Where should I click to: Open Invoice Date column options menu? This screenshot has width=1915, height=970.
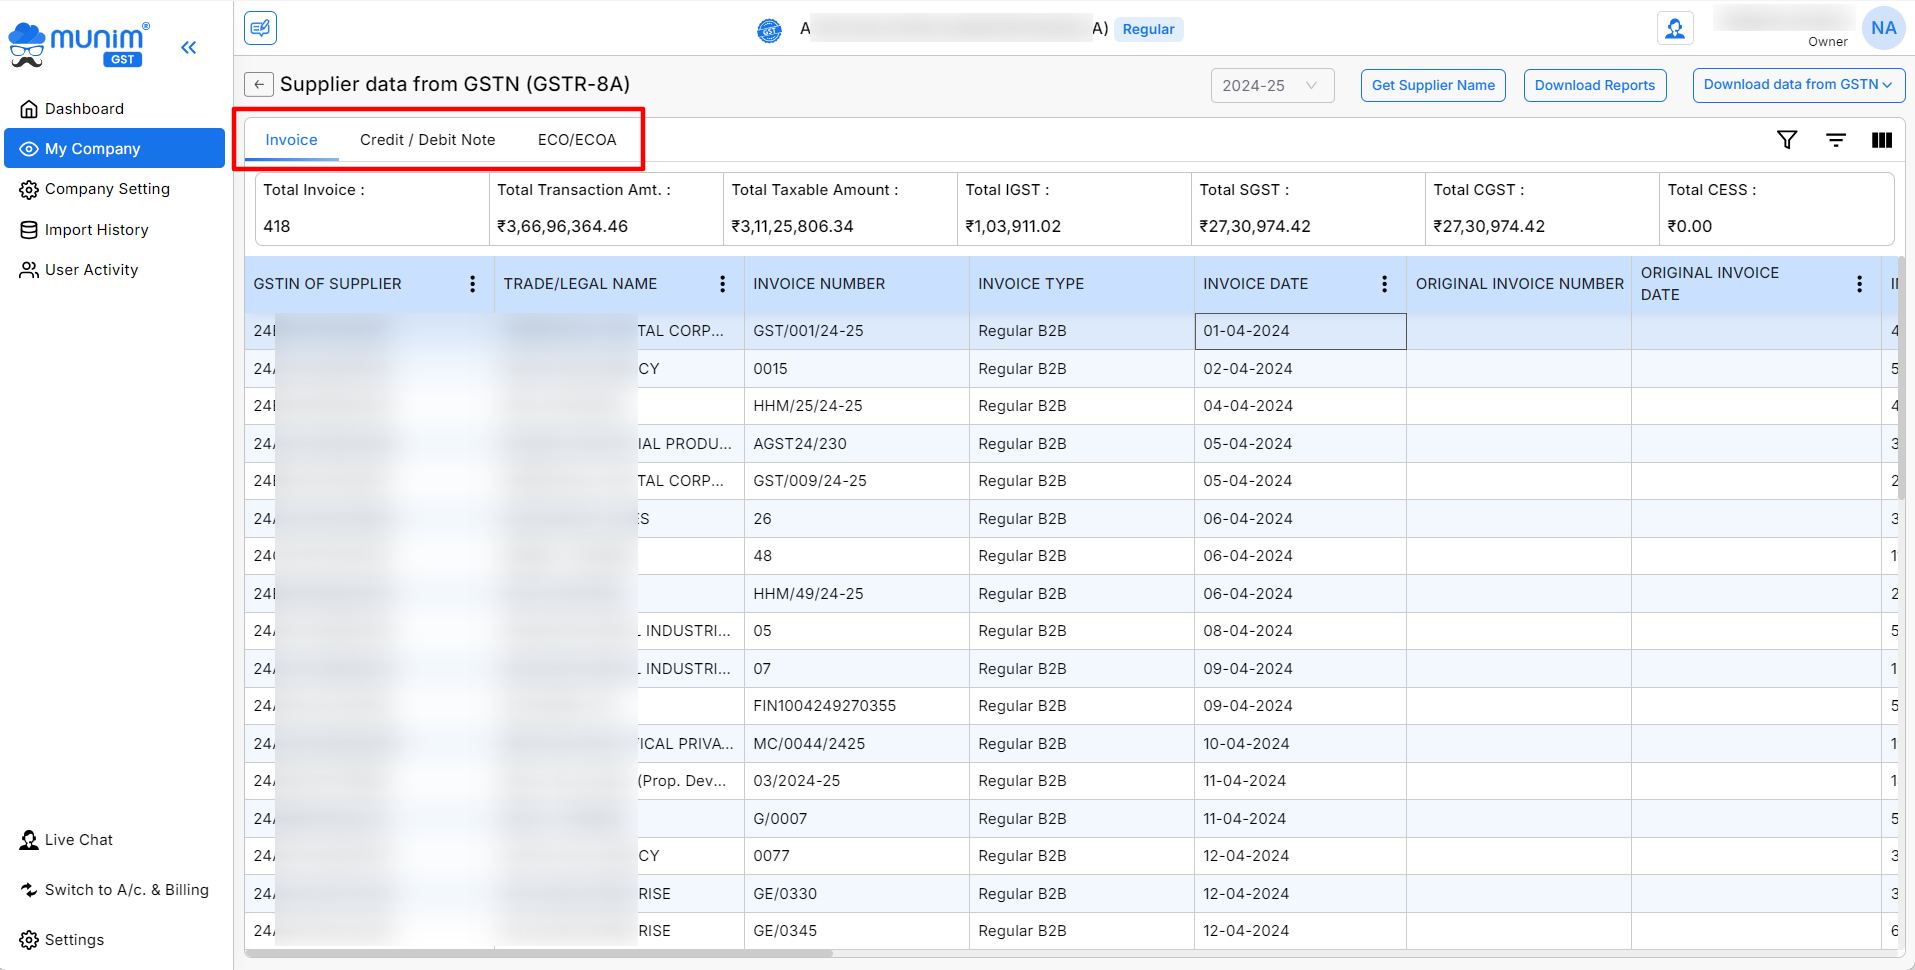[1384, 284]
